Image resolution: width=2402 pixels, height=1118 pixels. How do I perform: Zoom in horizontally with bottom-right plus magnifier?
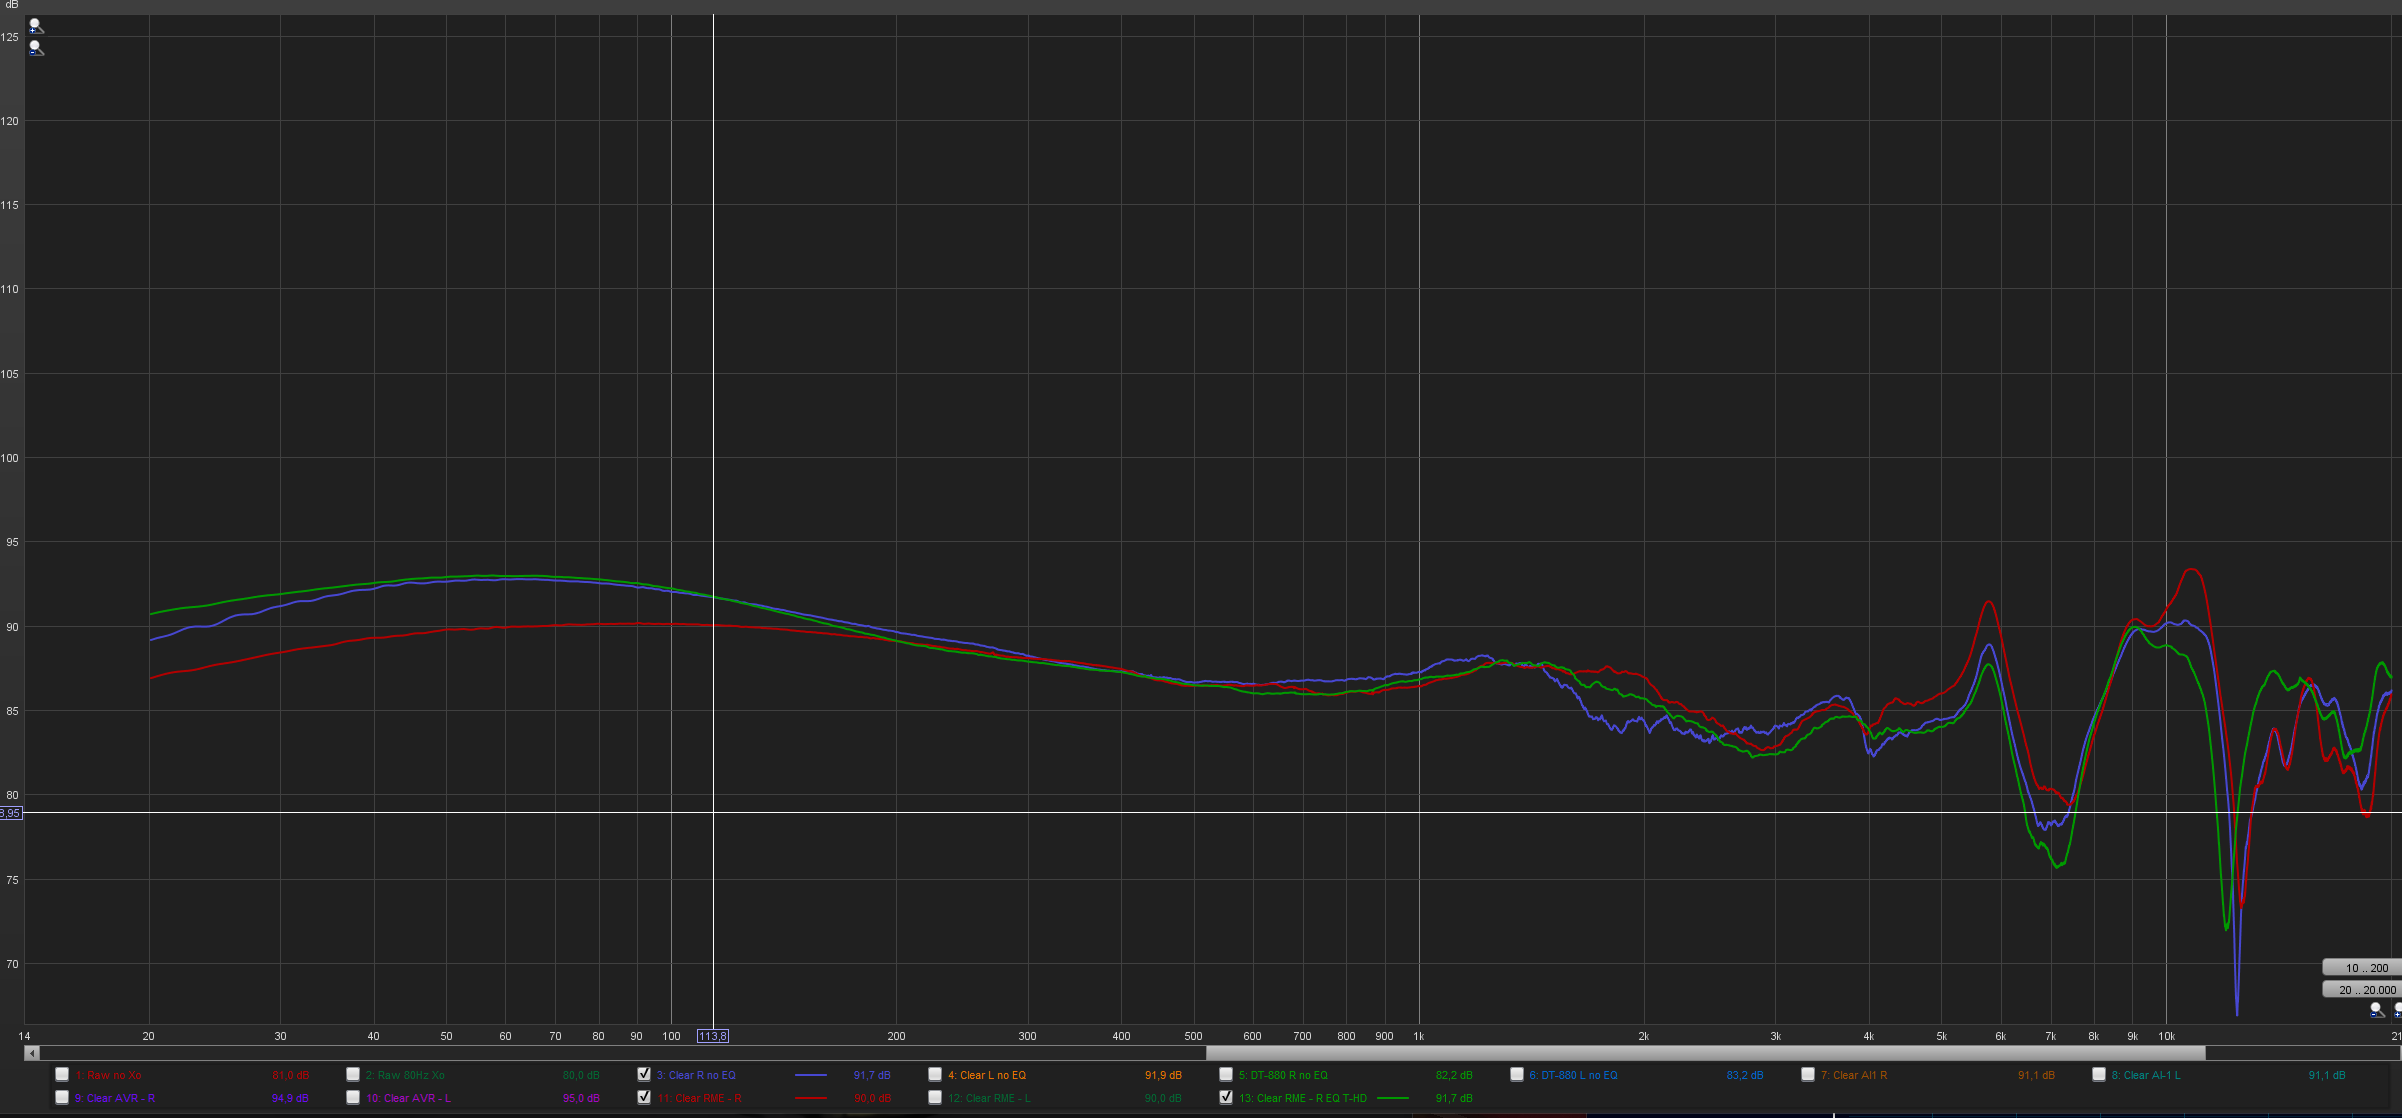[2397, 1010]
